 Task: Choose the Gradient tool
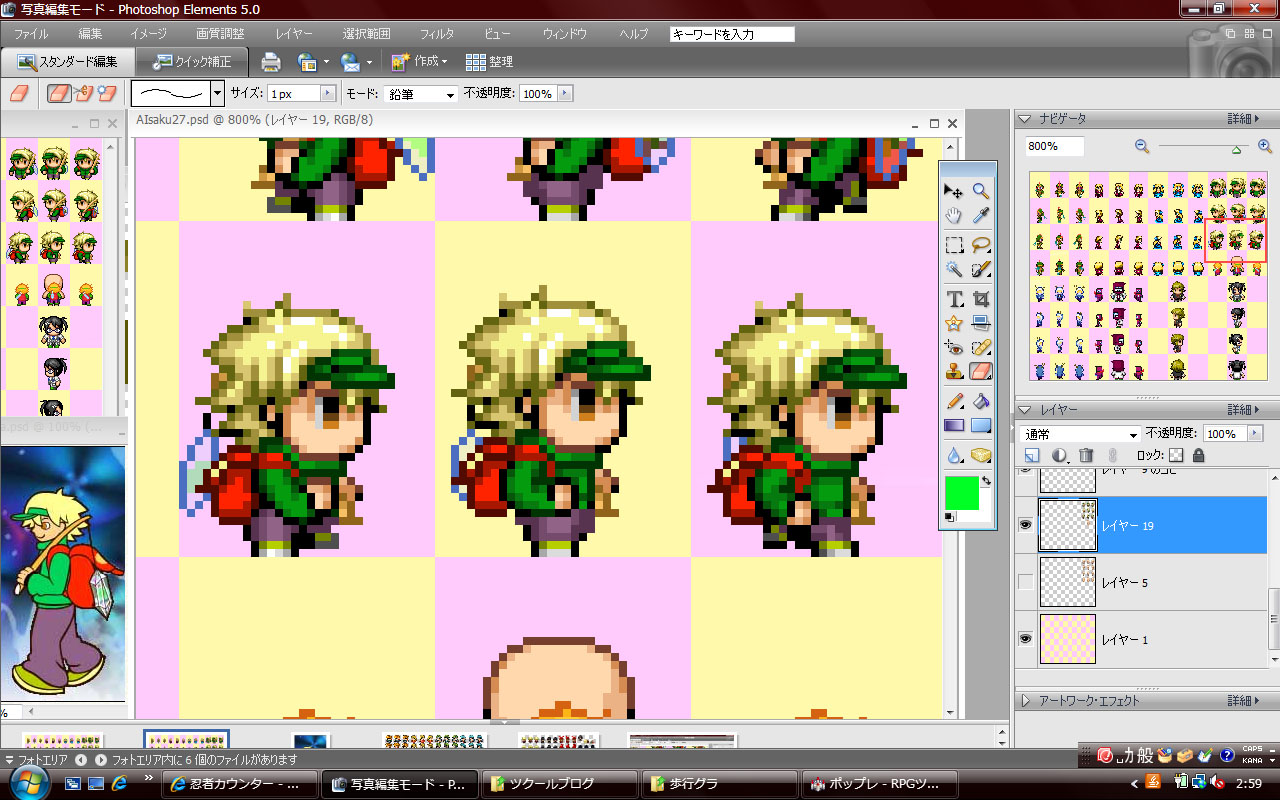tap(954, 426)
